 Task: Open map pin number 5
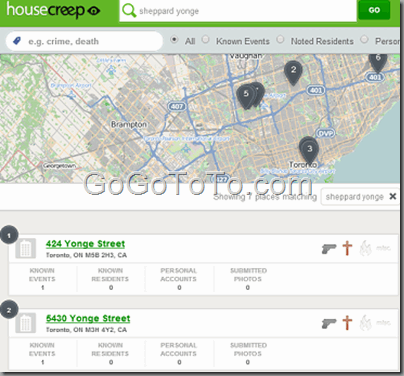[246, 97]
